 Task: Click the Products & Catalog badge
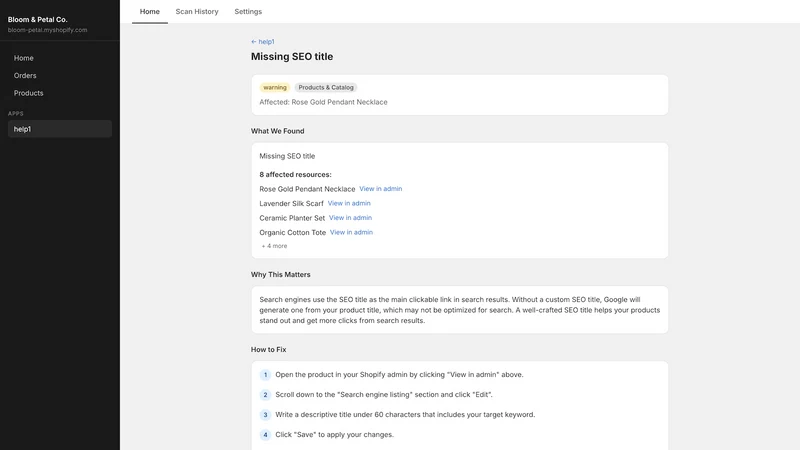point(326,87)
